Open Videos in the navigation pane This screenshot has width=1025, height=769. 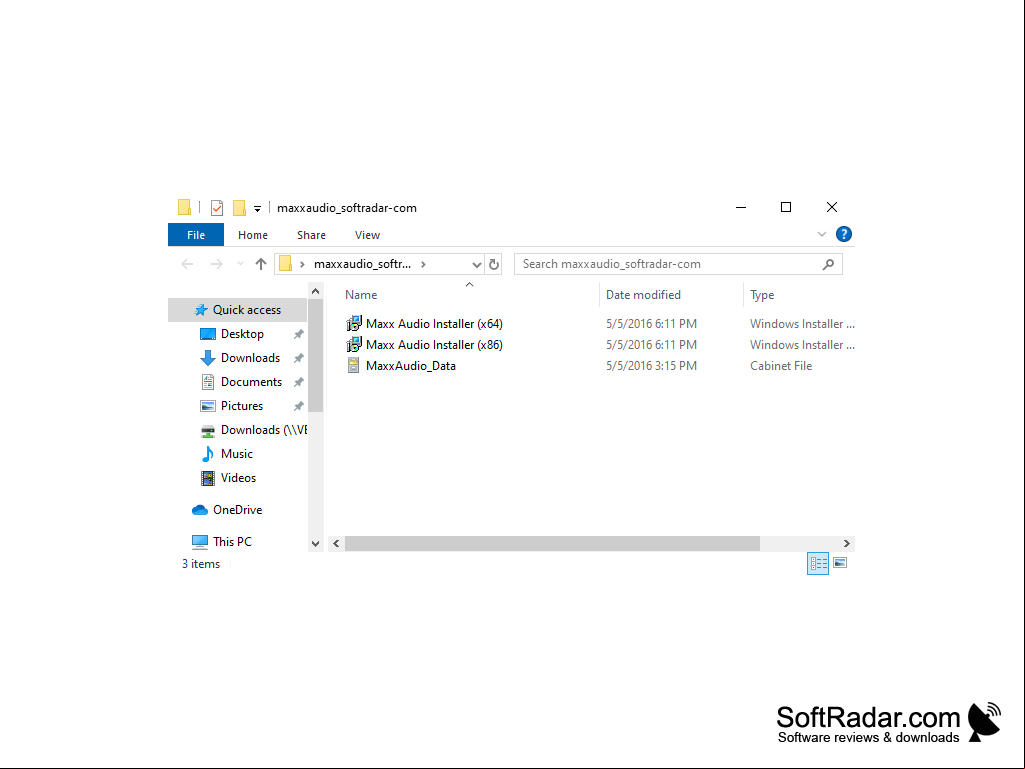(238, 478)
